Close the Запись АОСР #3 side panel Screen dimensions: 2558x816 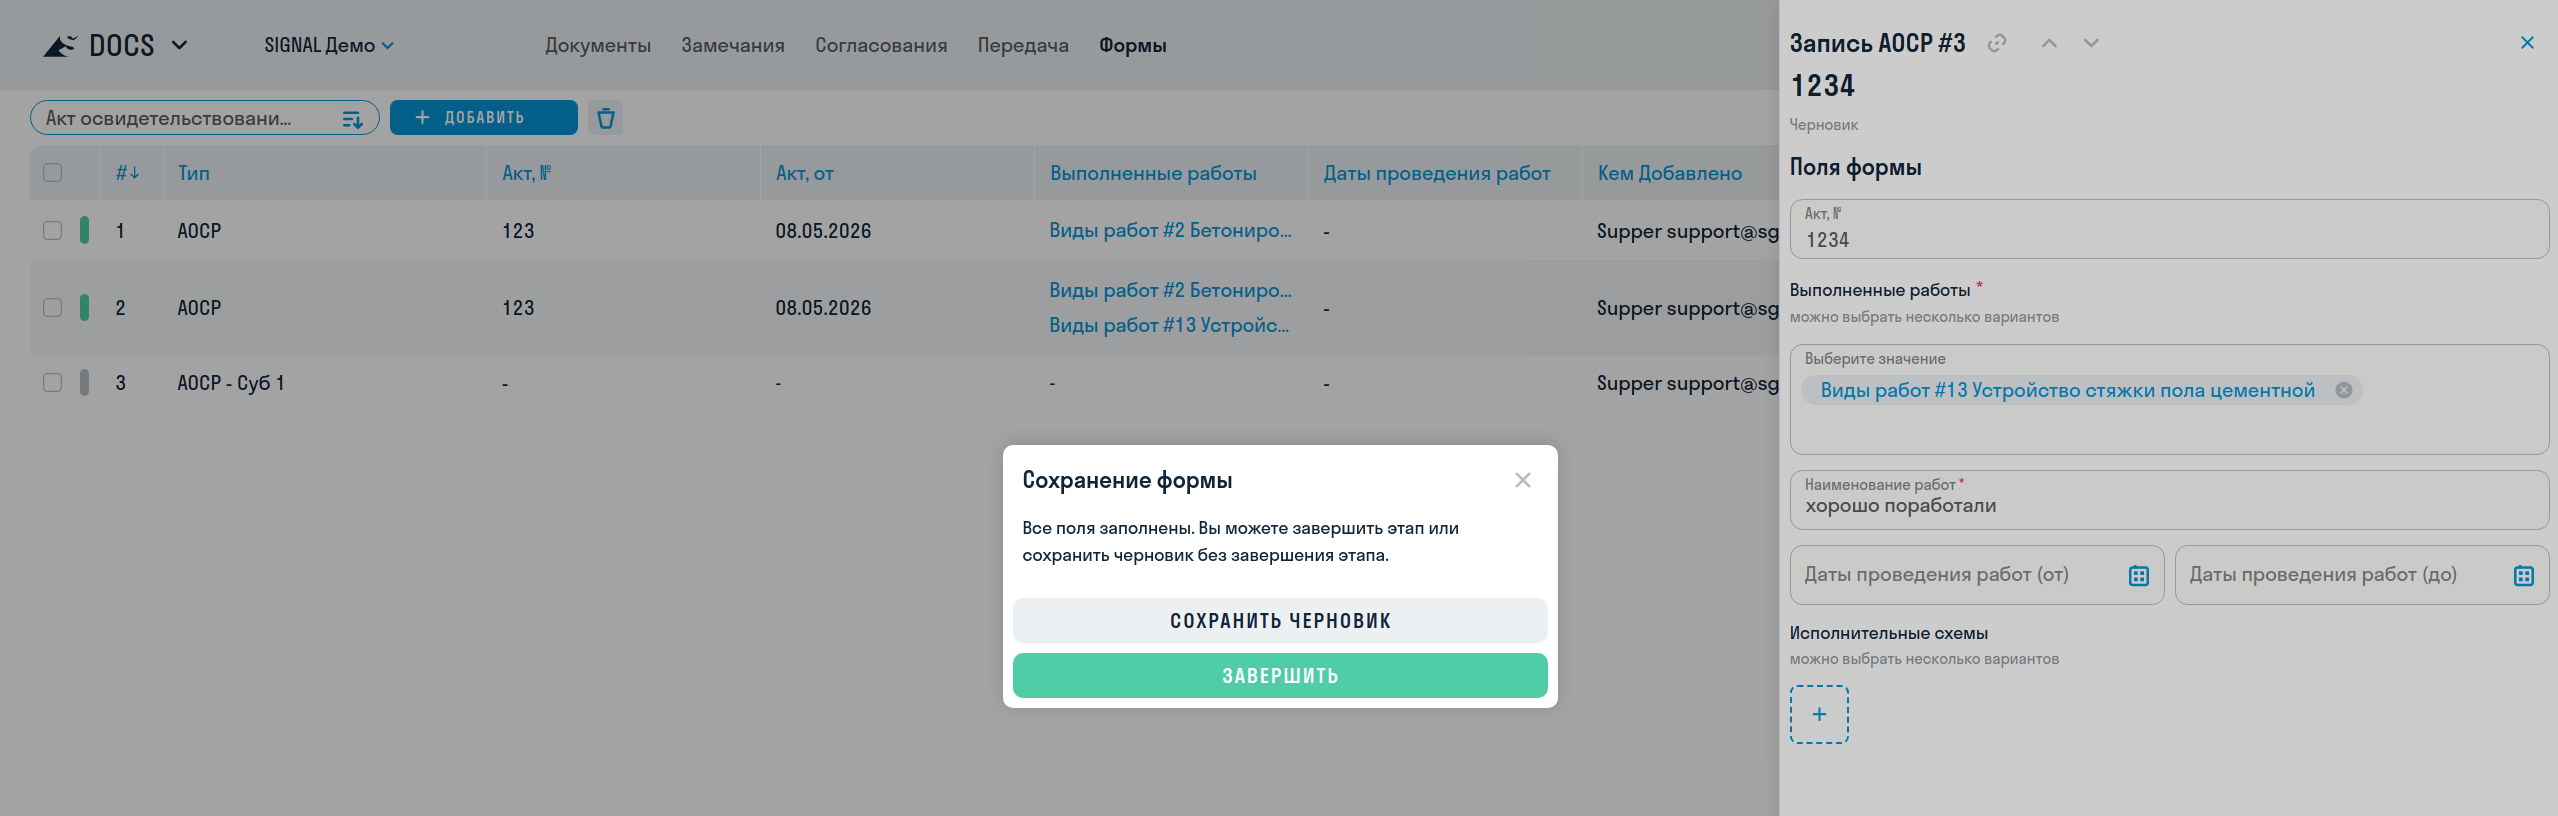[2527, 42]
